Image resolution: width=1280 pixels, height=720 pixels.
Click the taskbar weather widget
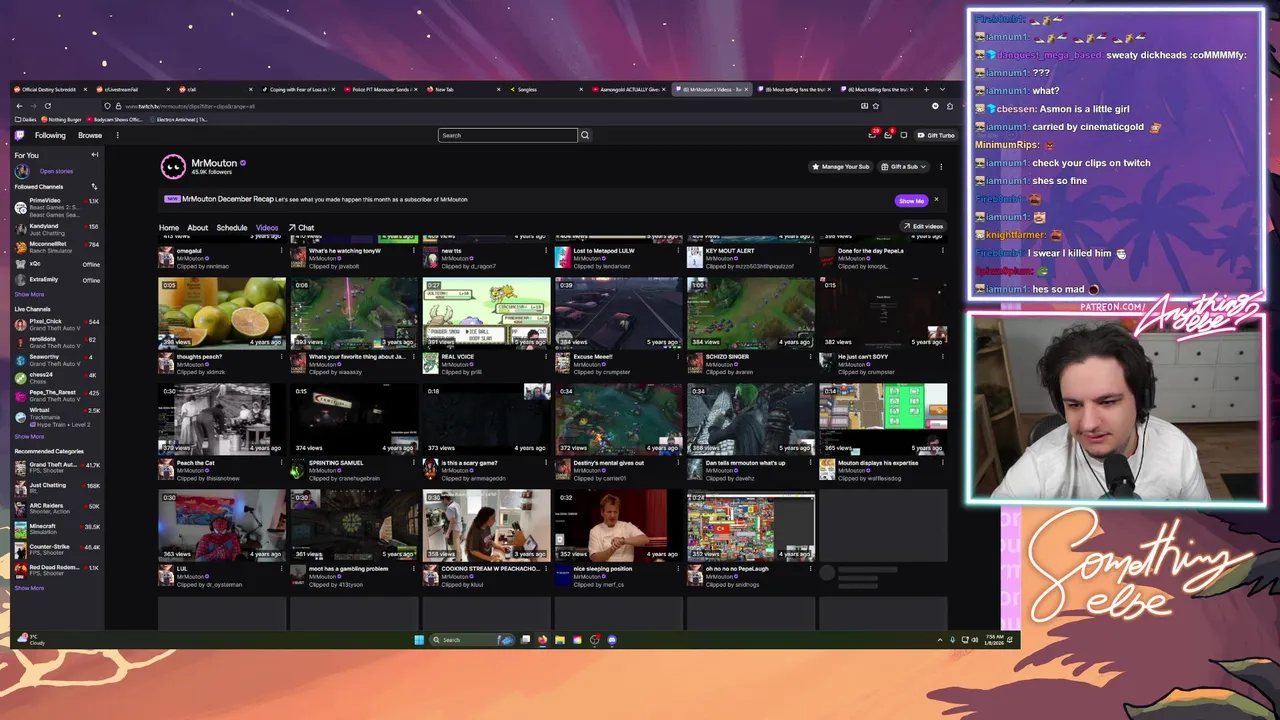pyautogui.click(x=32, y=640)
